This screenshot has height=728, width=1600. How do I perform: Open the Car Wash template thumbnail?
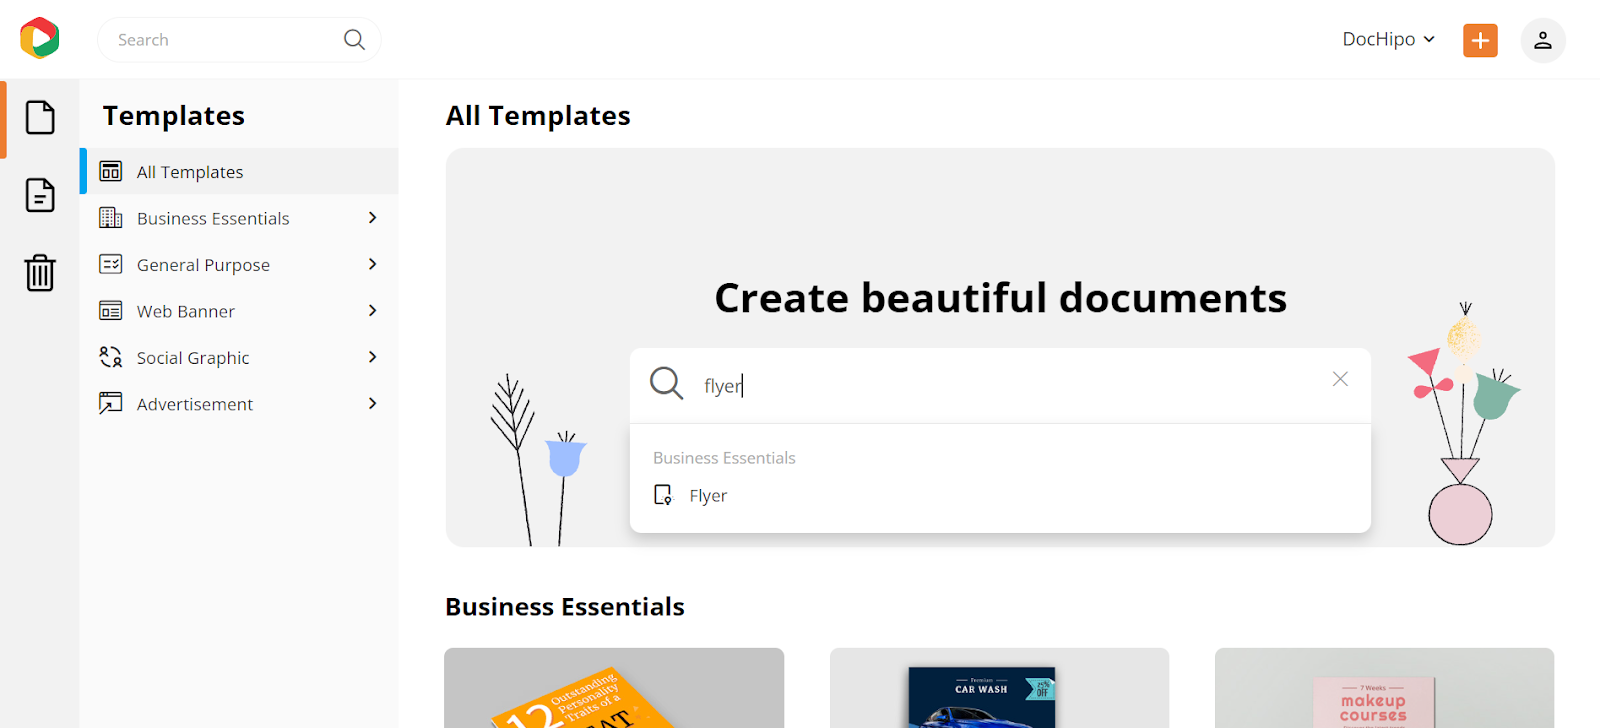click(999, 688)
